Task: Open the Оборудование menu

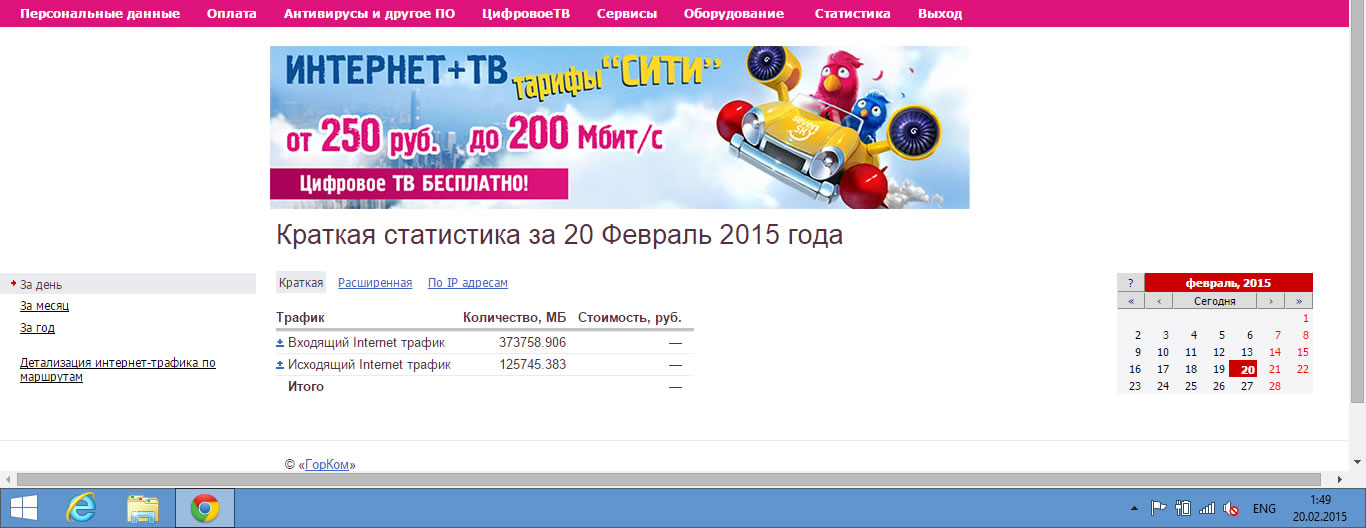Action: (734, 14)
